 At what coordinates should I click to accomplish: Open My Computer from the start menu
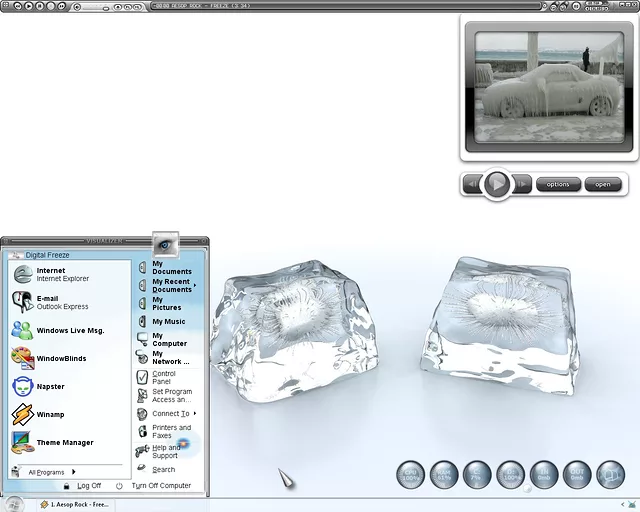[x=168, y=340]
